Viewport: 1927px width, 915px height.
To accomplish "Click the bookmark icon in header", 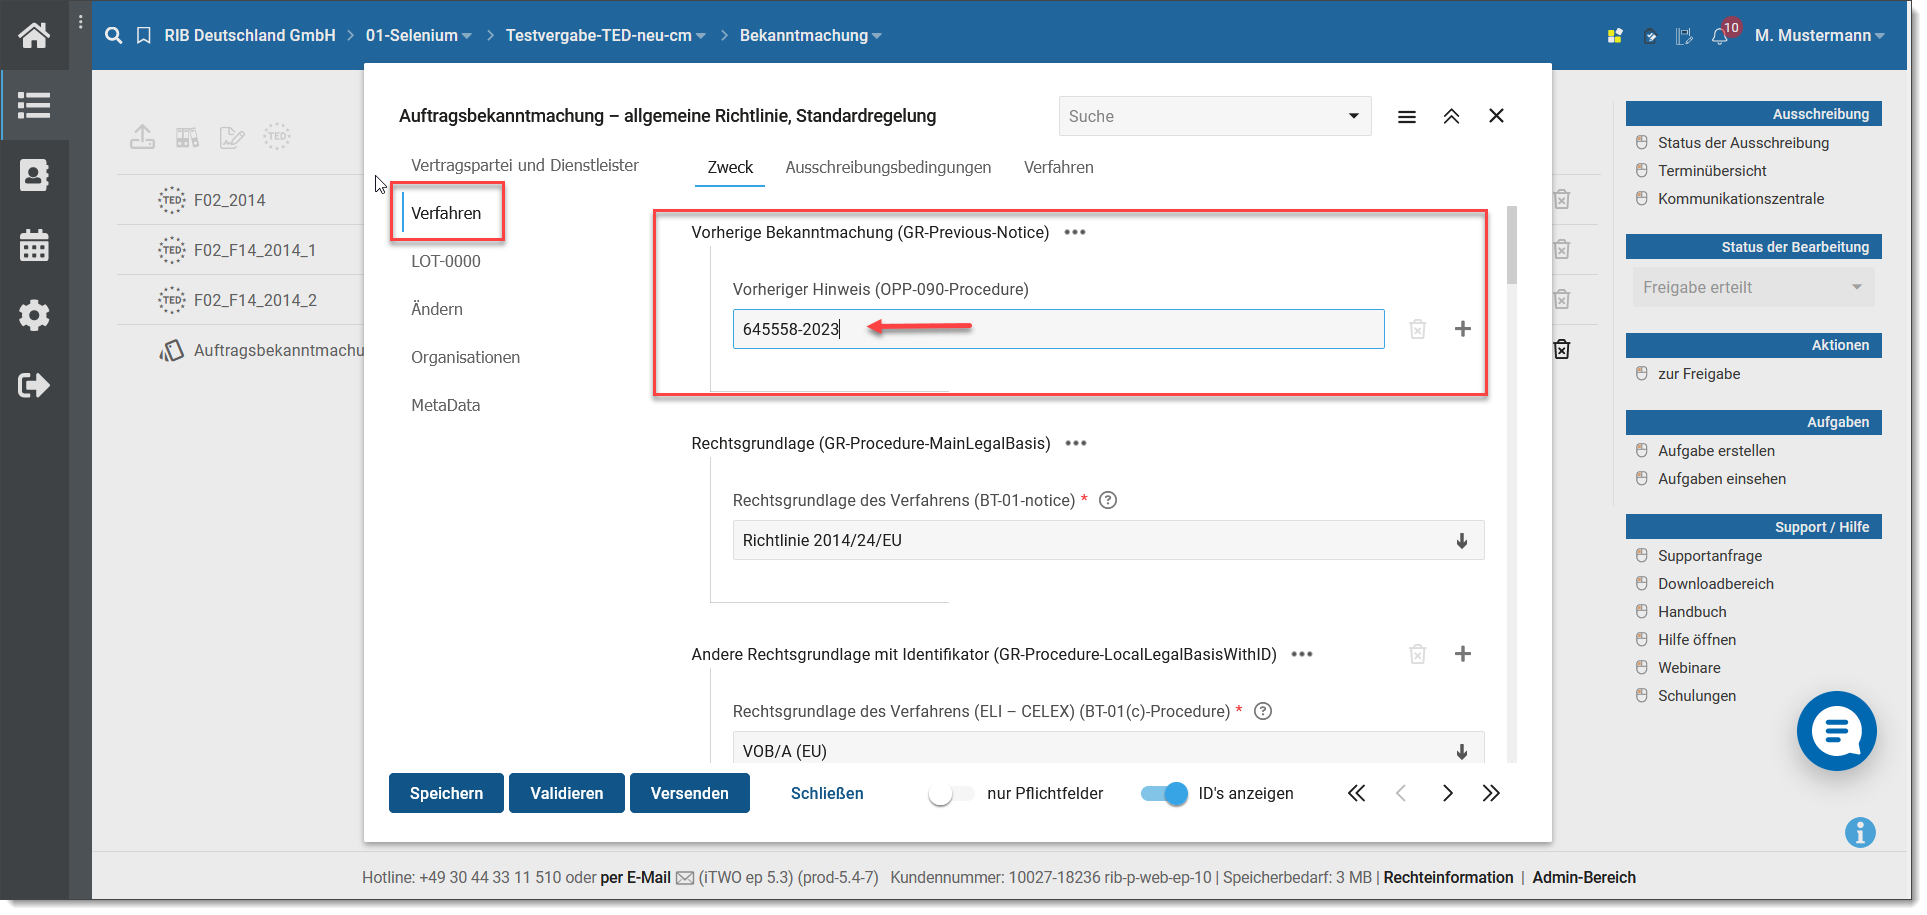I will [144, 35].
